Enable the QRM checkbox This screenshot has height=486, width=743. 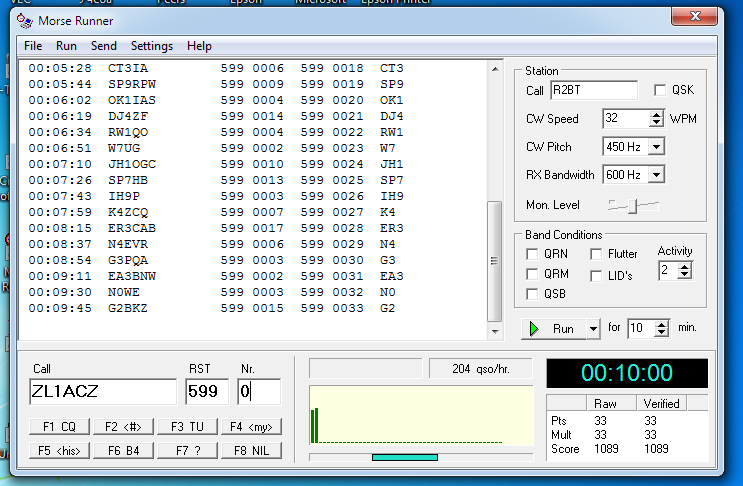pyautogui.click(x=533, y=274)
